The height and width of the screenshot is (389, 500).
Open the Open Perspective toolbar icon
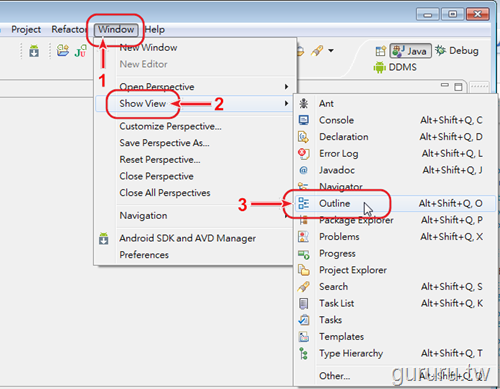pos(380,51)
